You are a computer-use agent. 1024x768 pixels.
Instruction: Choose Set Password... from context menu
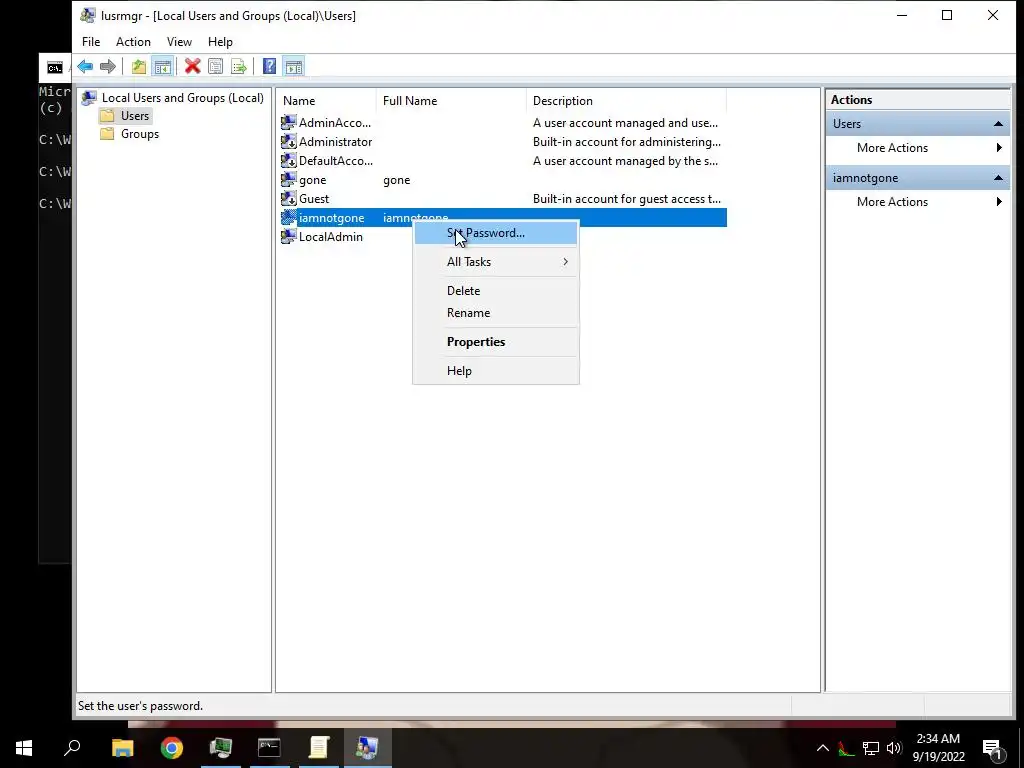pyautogui.click(x=496, y=232)
